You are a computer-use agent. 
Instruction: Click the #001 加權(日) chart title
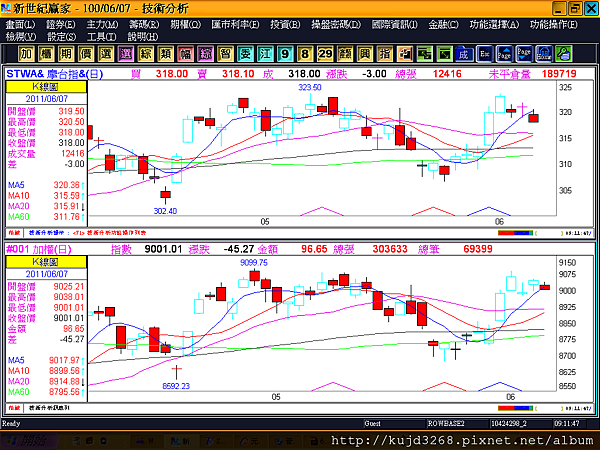39,249
